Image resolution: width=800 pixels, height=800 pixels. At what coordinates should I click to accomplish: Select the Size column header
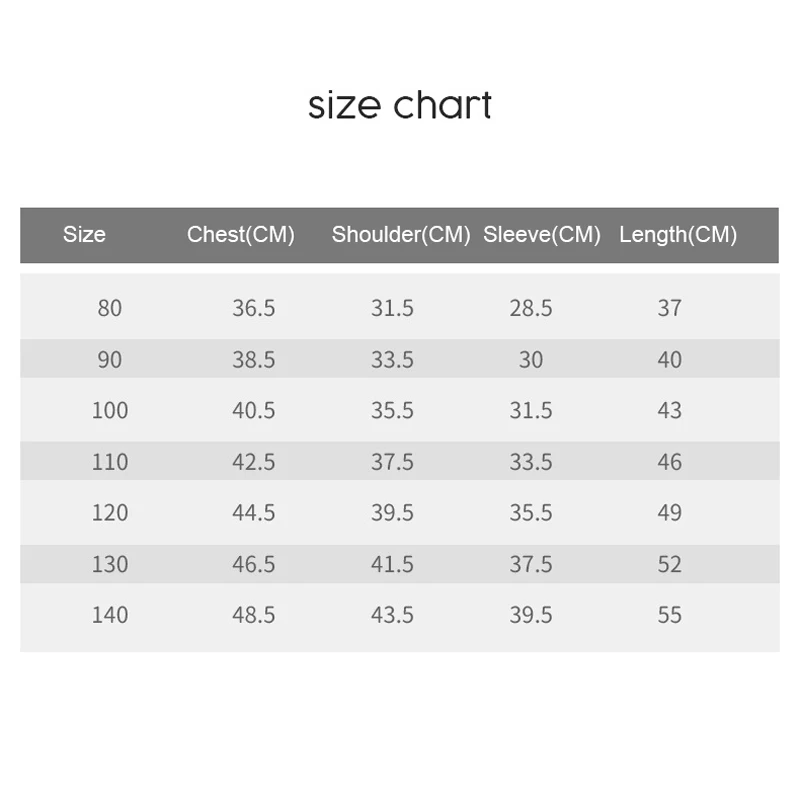point(84,235)
